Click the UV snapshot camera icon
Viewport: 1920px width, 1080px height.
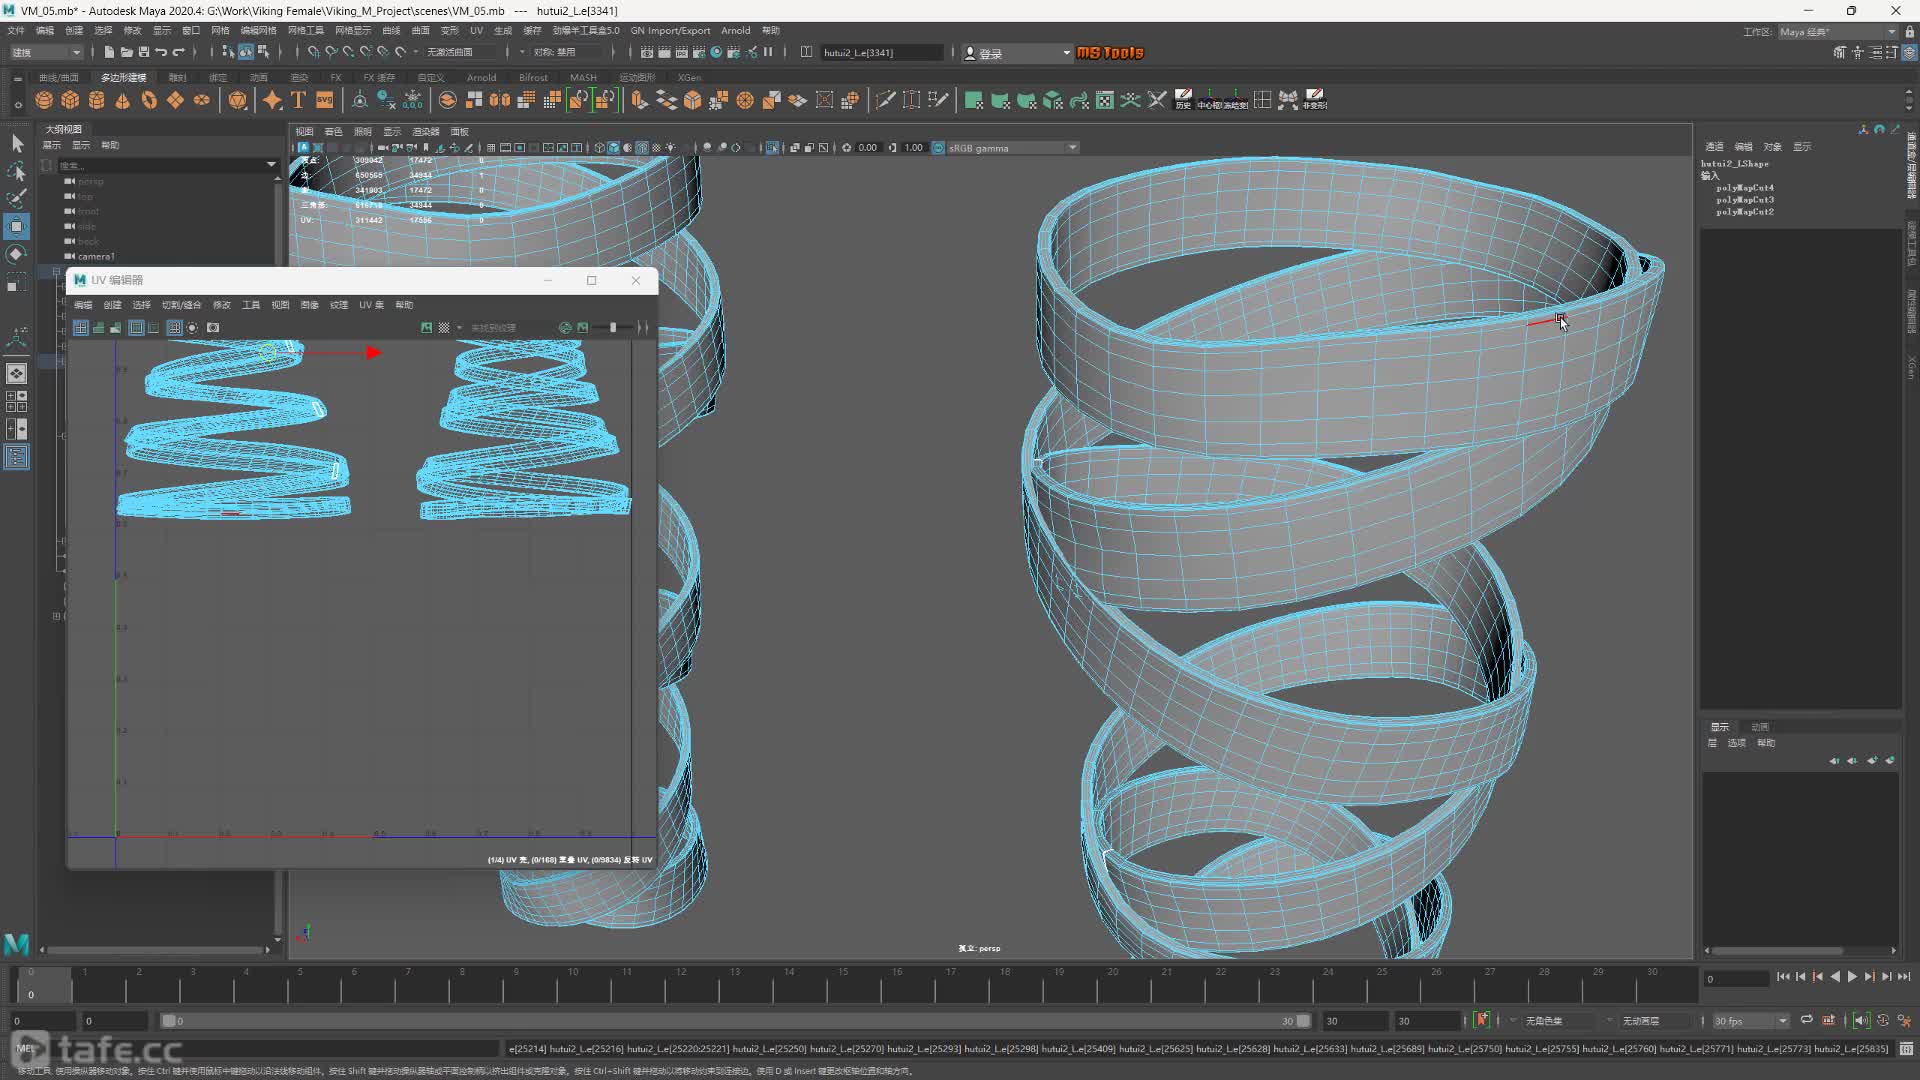213,328
